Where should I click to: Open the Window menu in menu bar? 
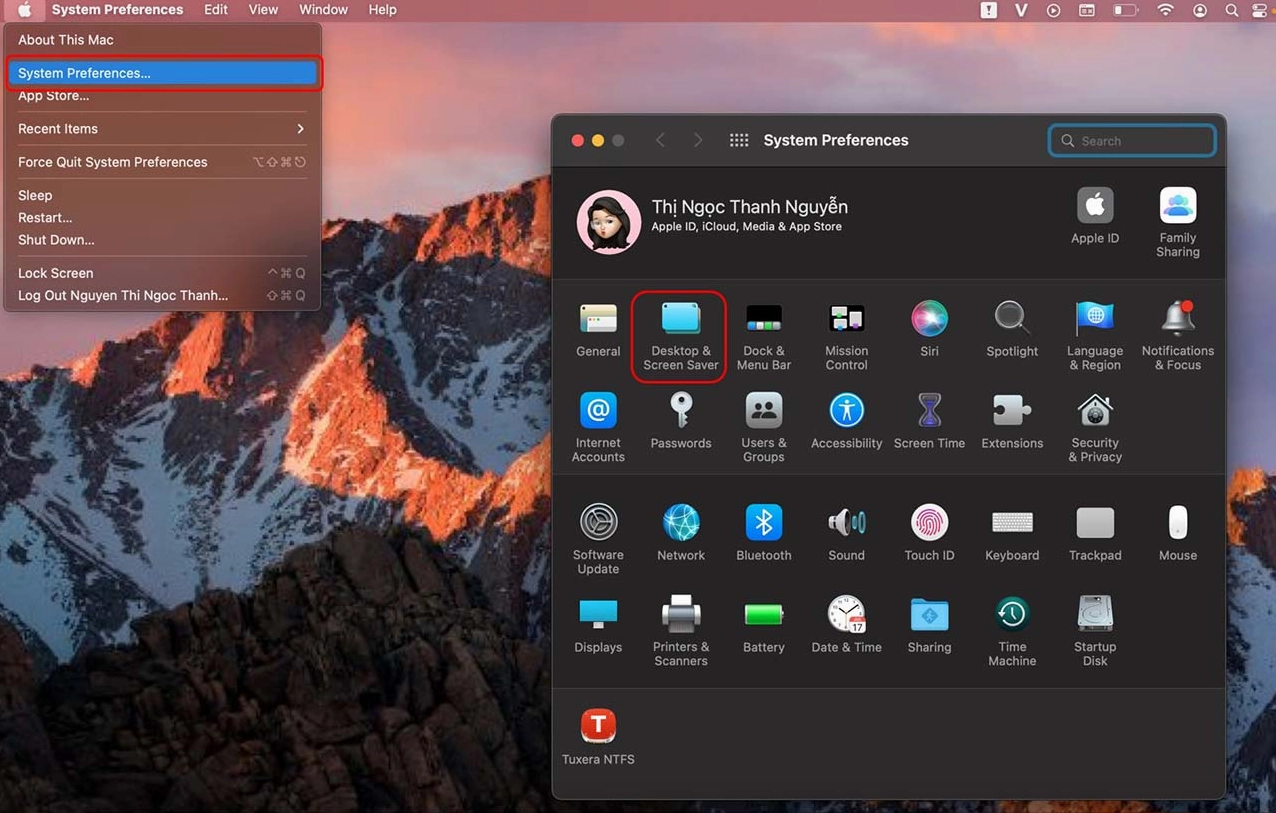coord(323,10)
